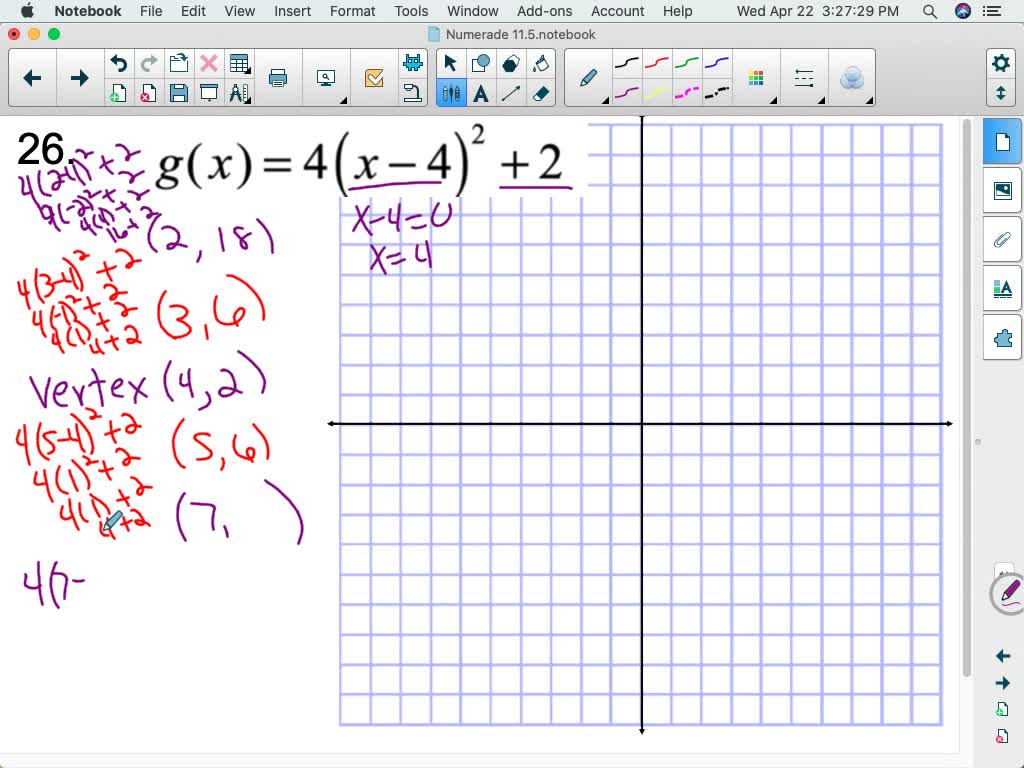Toggle the Screen Shade on
The width and height of the screenshot is (1024, 768).
coord(210,92)
